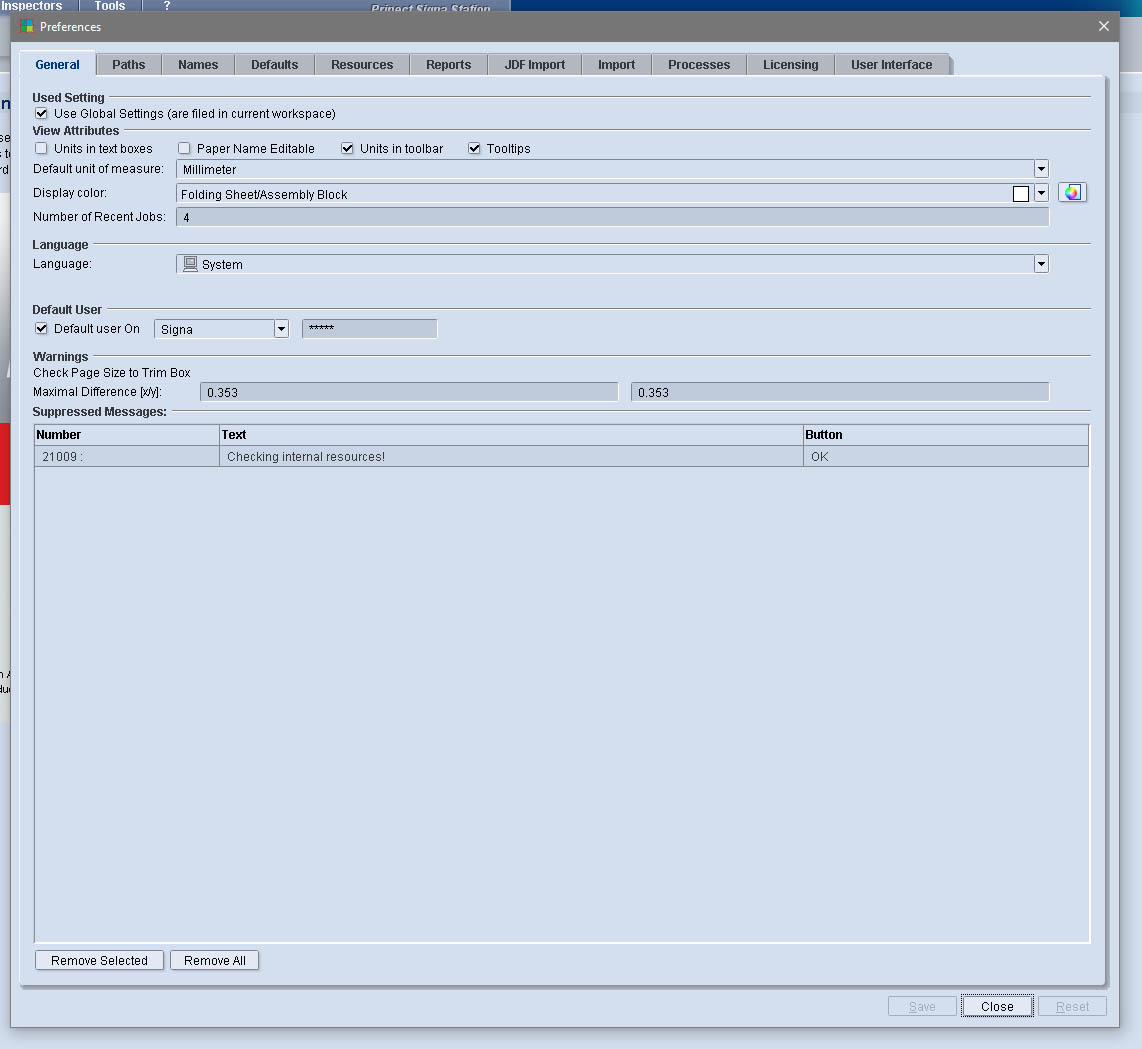1142x1049 pixels.
Task: Select message row 21009
Action: click(x=562, y=457)
